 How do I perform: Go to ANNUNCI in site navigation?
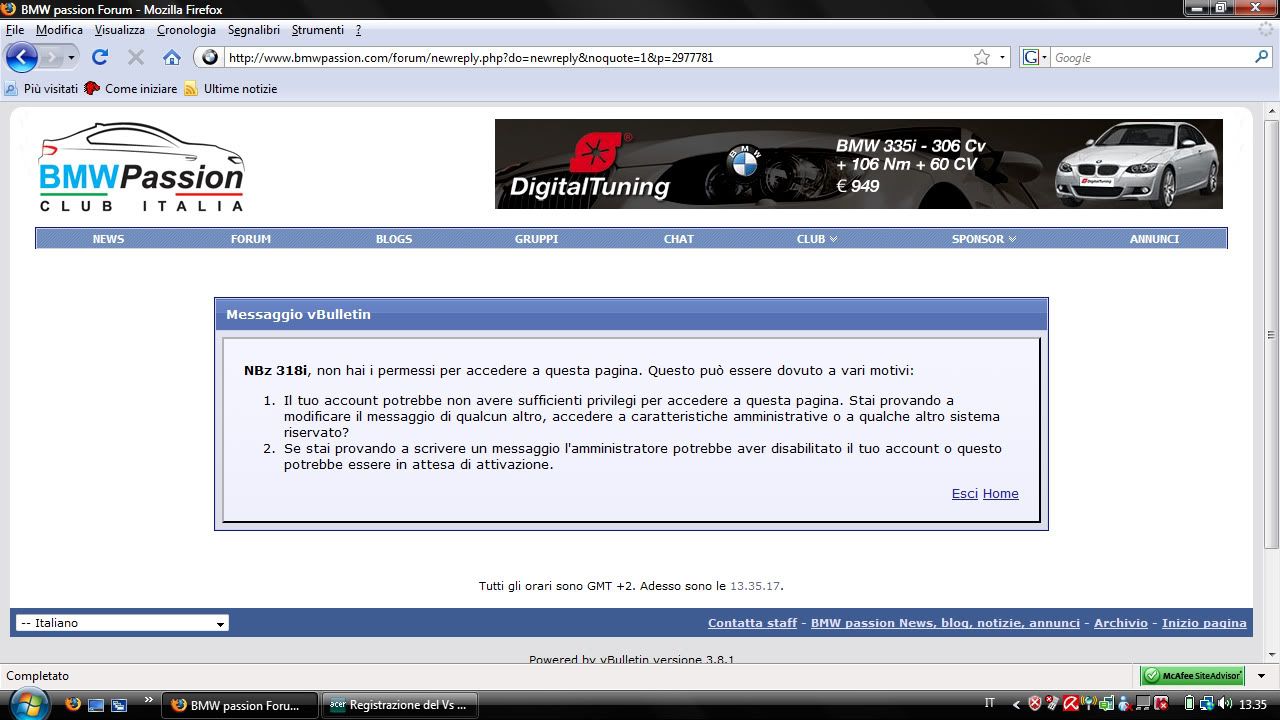tap(1155, 239)
